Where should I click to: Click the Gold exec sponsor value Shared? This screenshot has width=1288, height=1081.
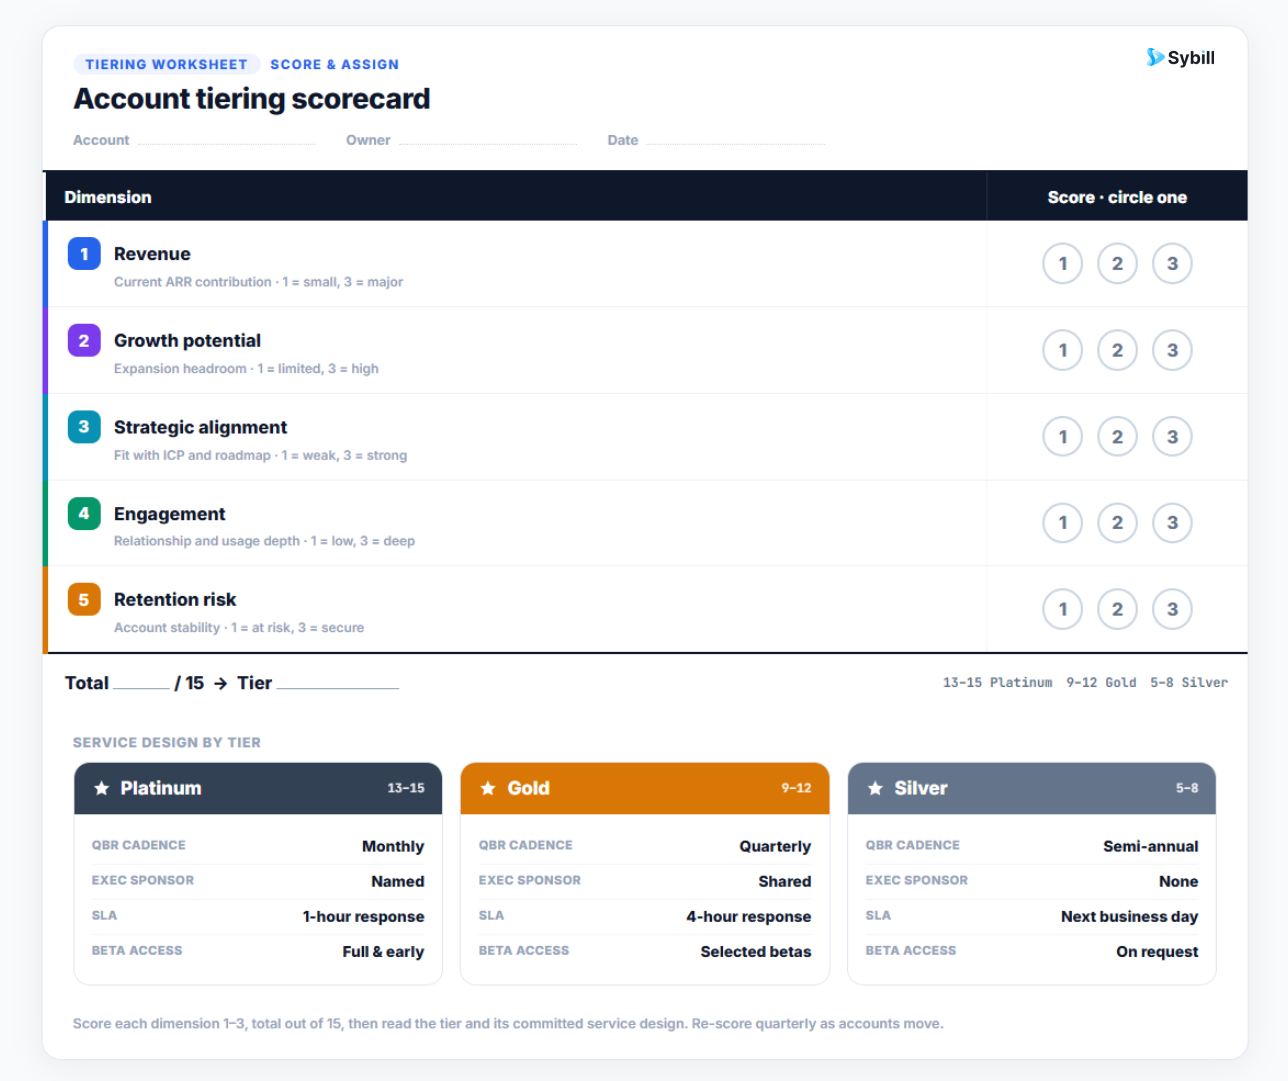point(785,881)
